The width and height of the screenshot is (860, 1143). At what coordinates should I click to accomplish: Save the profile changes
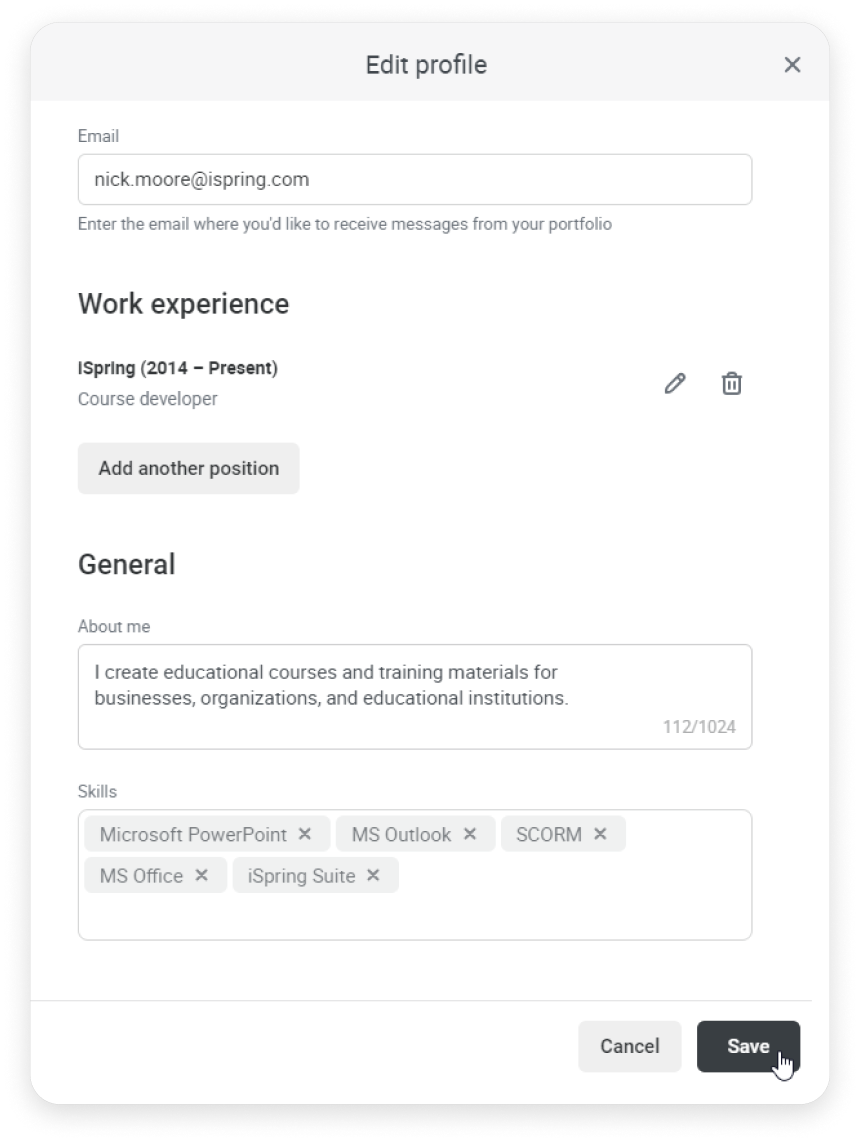[748, 1046]
